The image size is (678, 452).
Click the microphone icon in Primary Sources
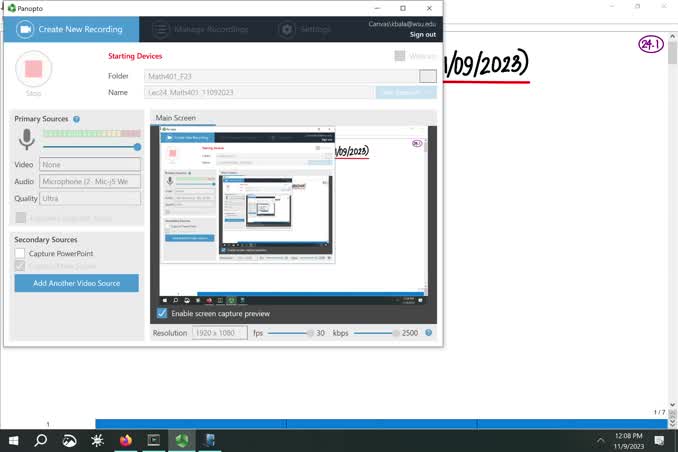pyautogui.click(x=26, y=140)
